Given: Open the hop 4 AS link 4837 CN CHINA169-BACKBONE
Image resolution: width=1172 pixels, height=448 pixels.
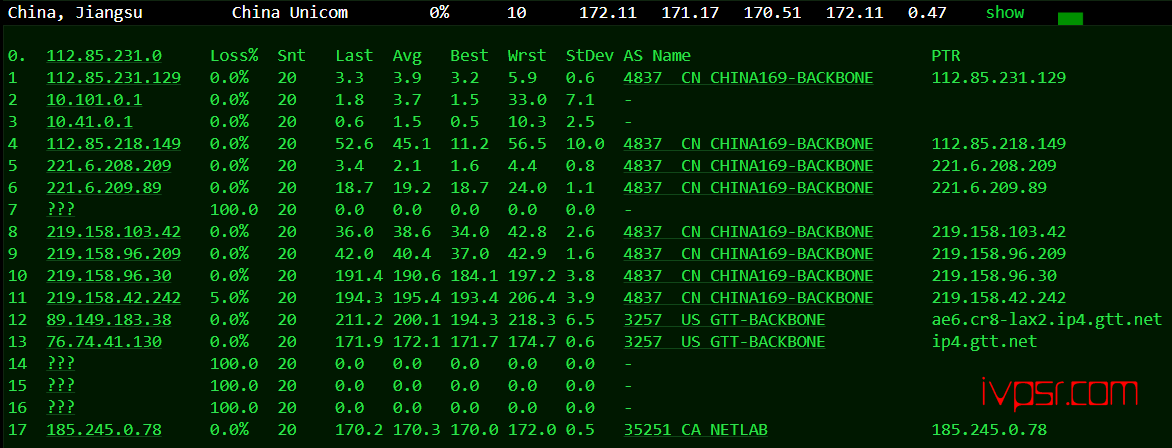Looking at the screenshot, I should (x=748, y=144).
